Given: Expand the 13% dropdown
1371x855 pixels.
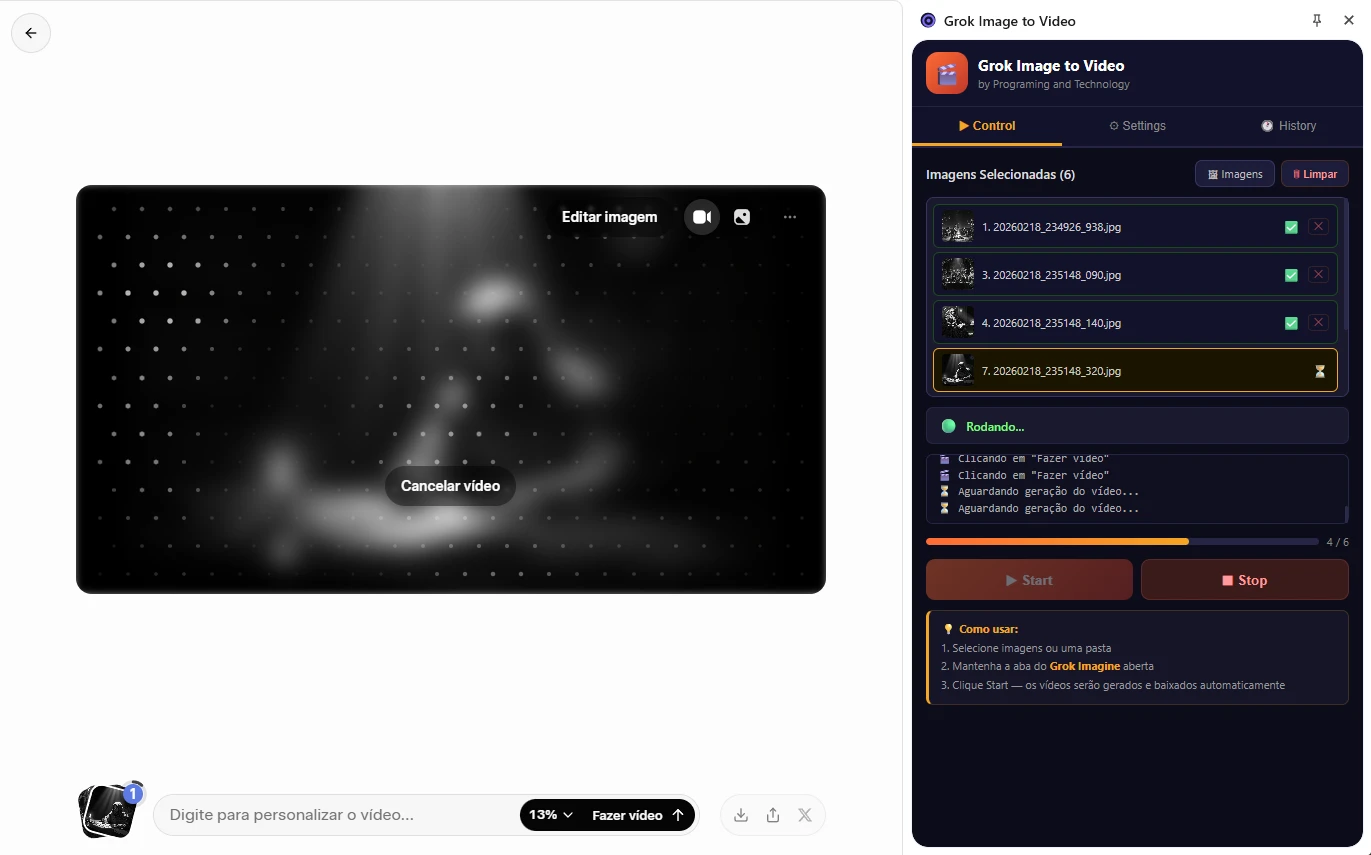Looking at the screenshot, I should click(551, 815).
